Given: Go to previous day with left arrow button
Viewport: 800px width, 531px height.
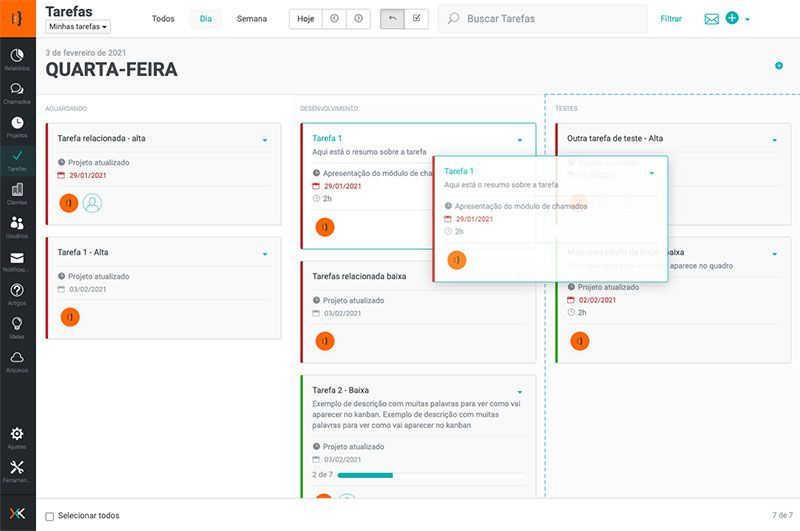Looking at the screenshot, I should coord(334,18).
